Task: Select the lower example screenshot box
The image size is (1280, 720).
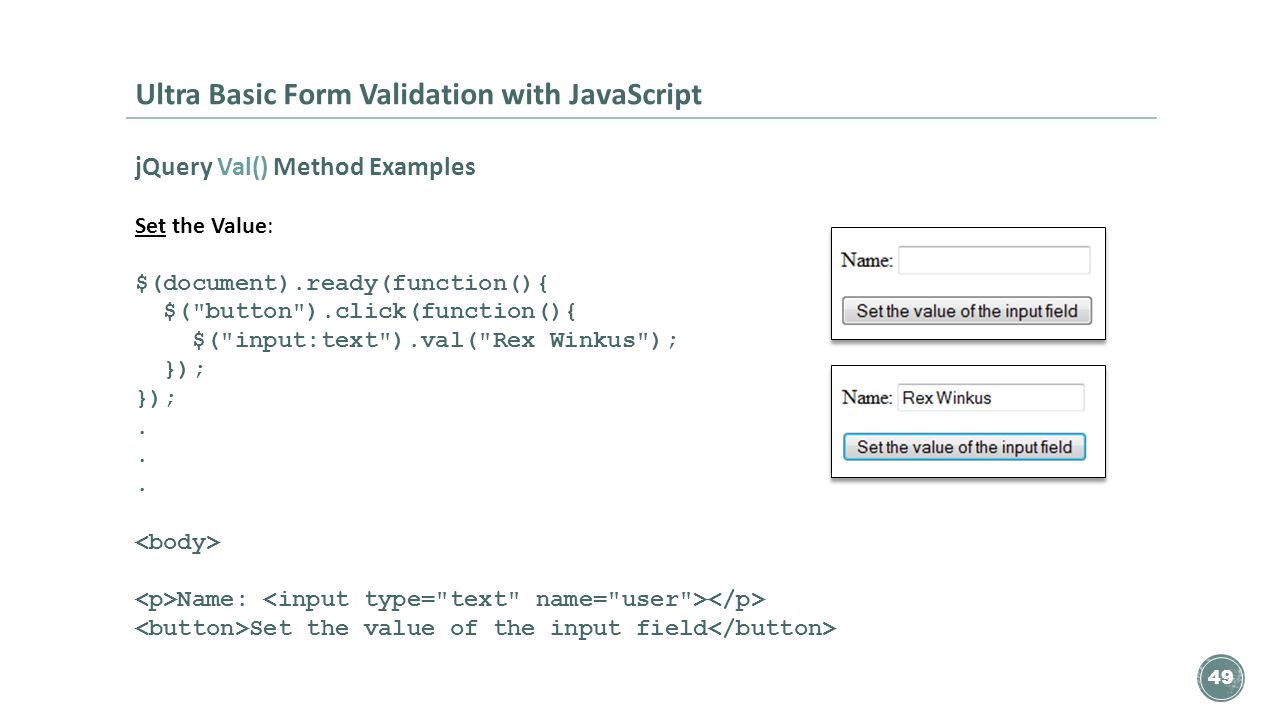Action: pyautogui.click(x=968, y=421)
